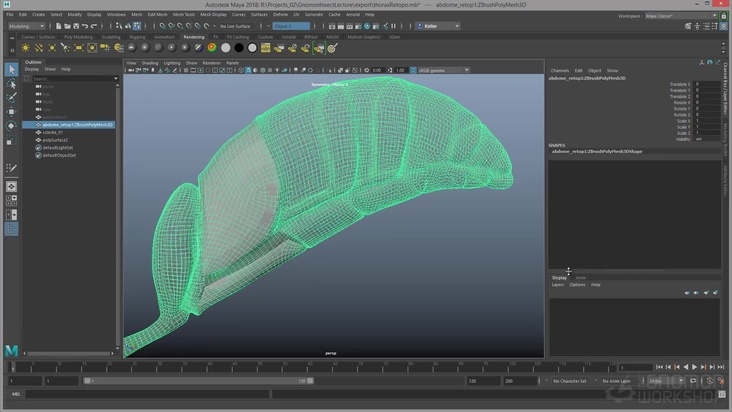732x412 pixels.
Task: Click the black material shelf icon
Action: coord(239,48)
